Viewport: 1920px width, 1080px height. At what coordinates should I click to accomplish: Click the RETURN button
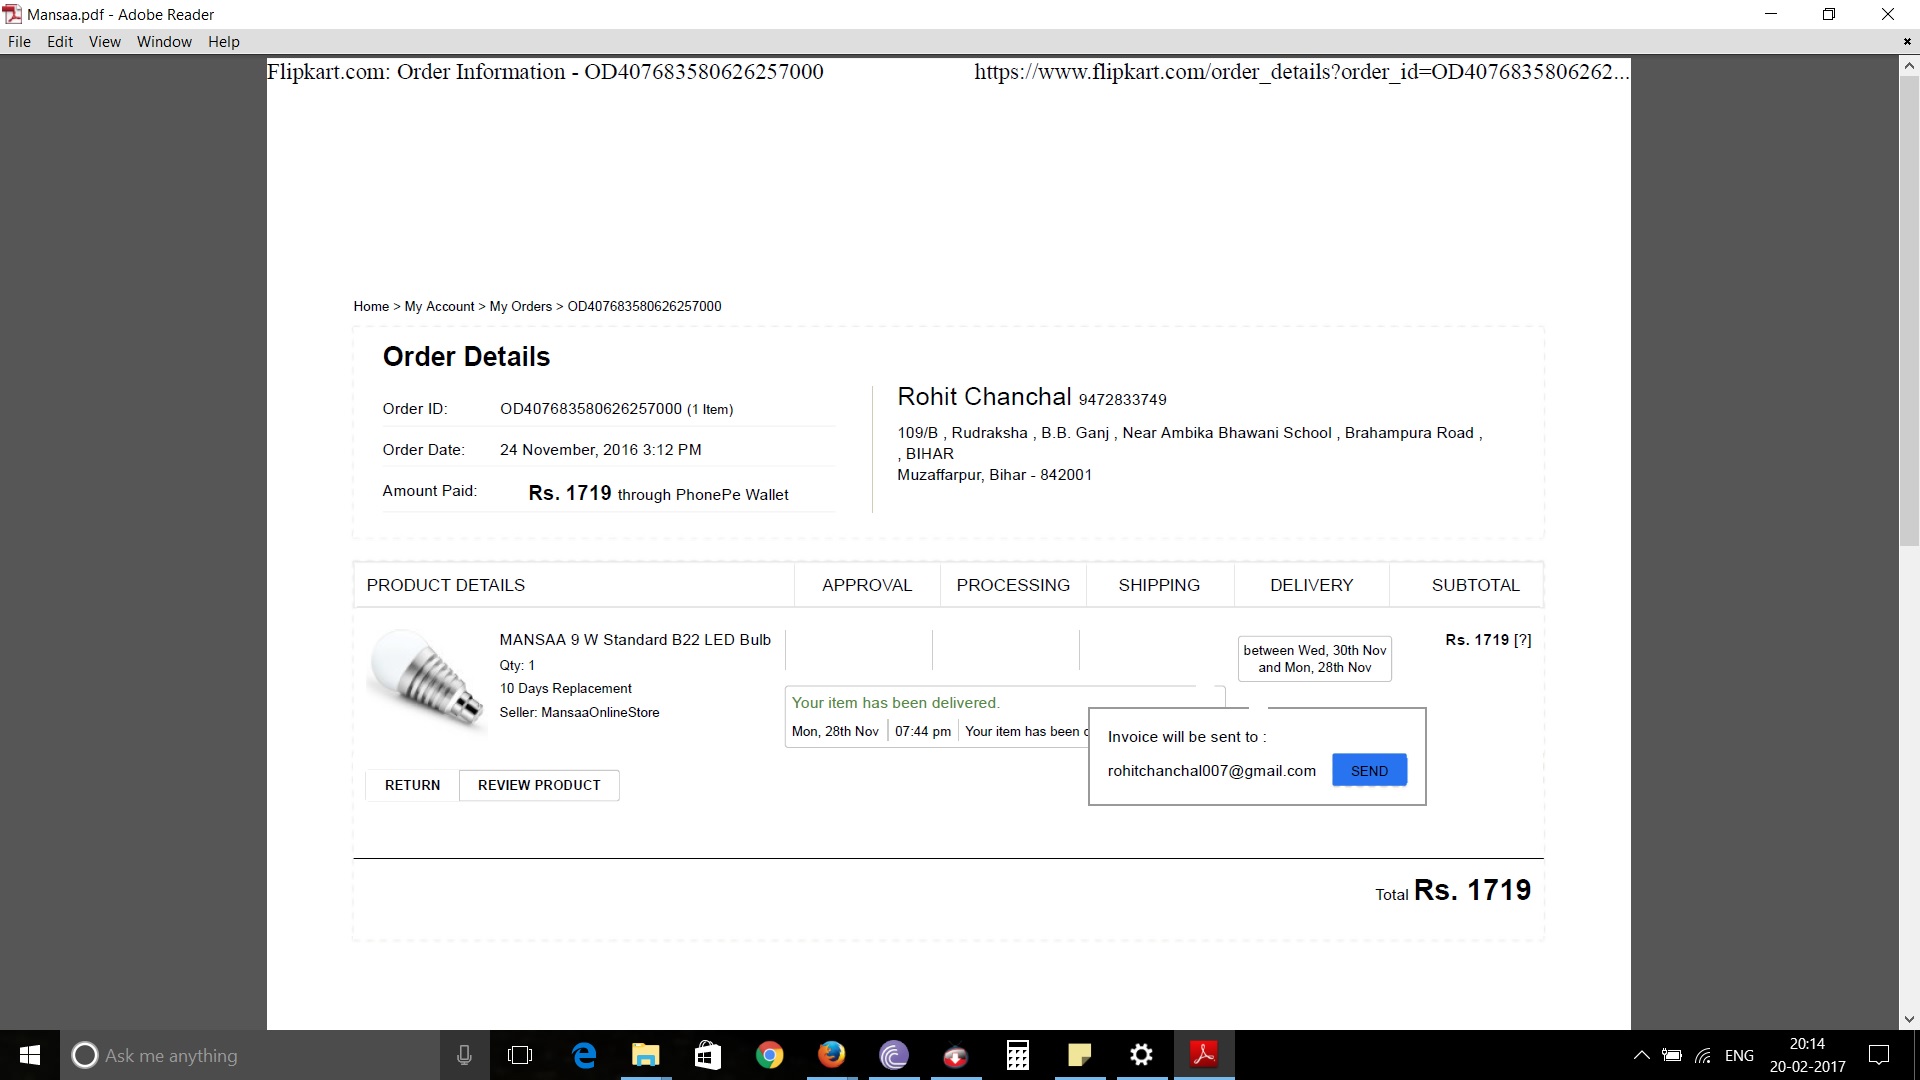[x=412, y=785]
